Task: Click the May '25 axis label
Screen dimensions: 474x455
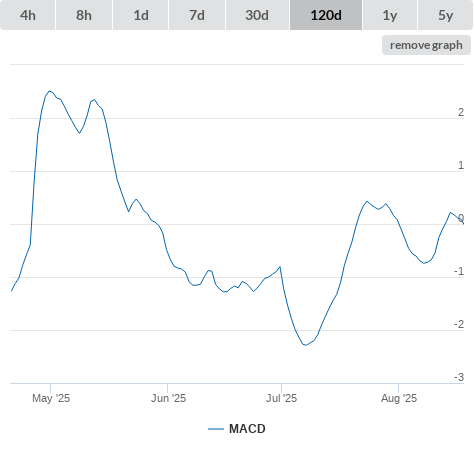Action: (51, 398)
